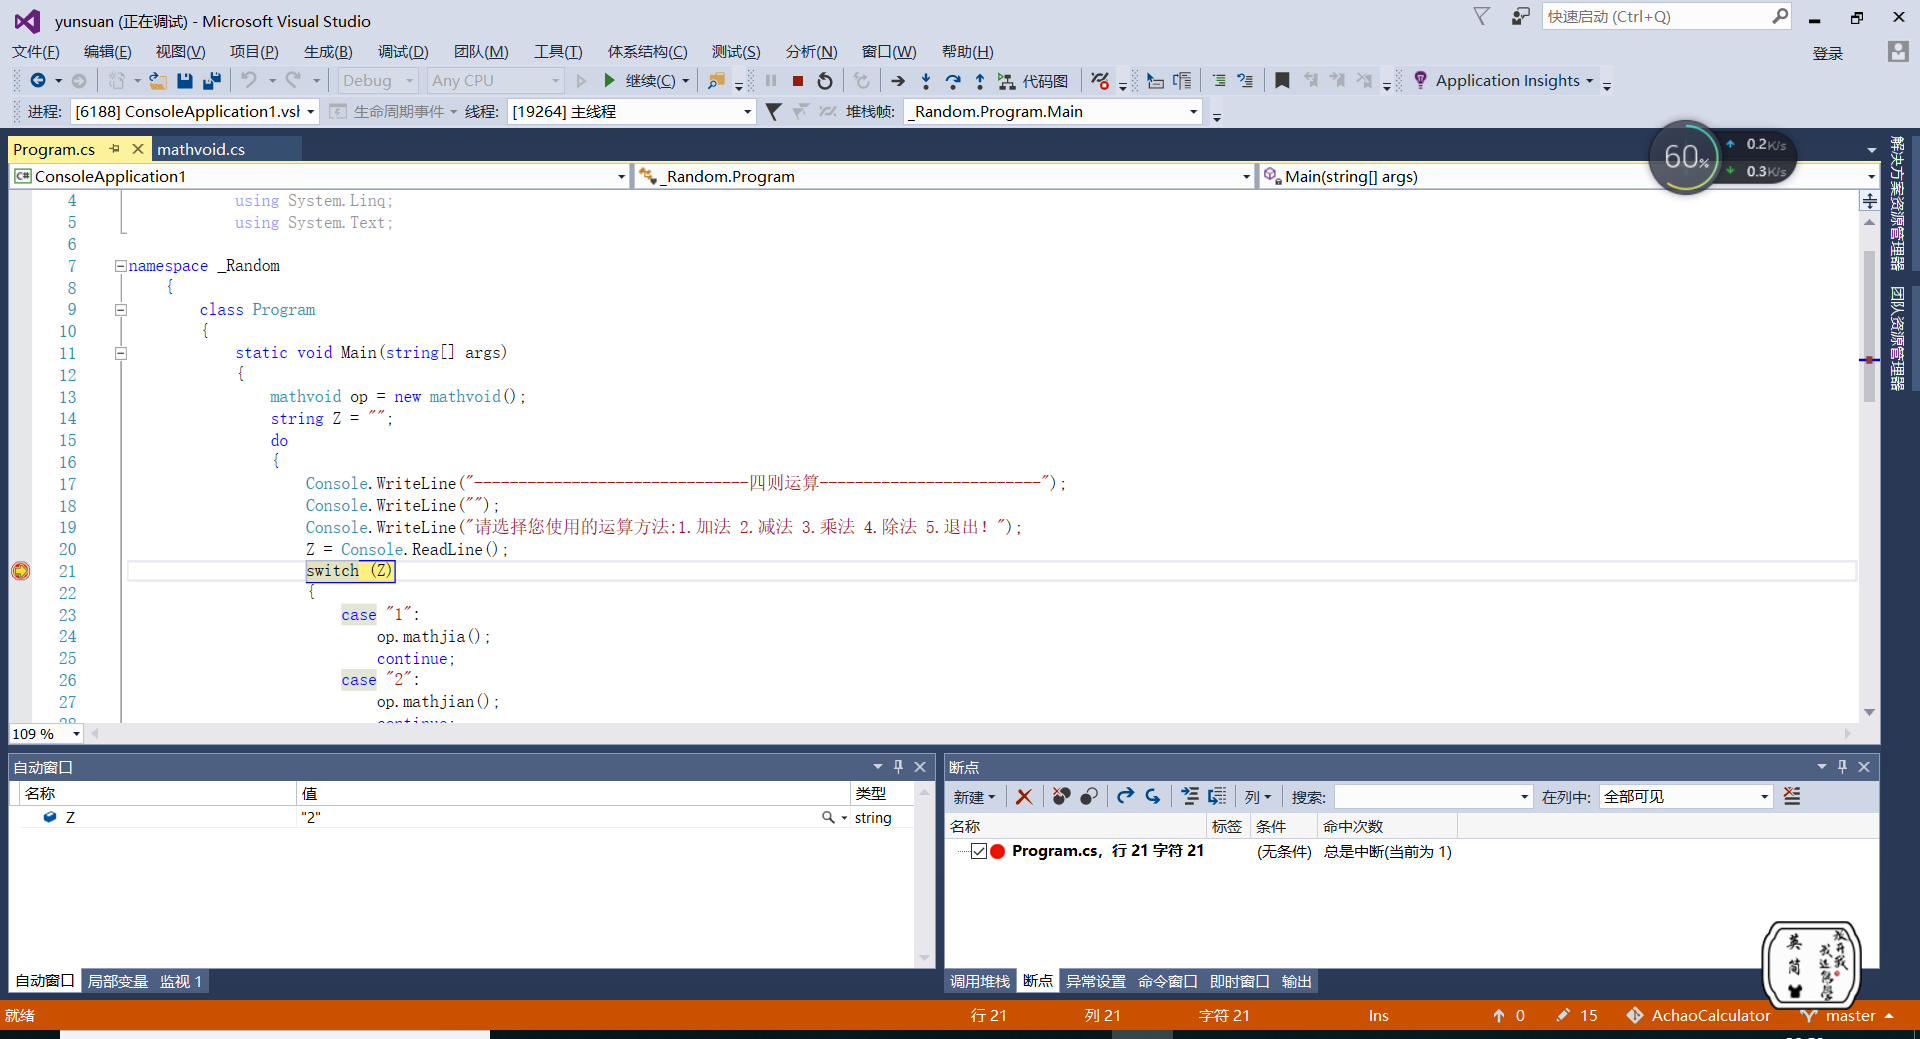Click the Undo arrow icon

pos(249,81)
